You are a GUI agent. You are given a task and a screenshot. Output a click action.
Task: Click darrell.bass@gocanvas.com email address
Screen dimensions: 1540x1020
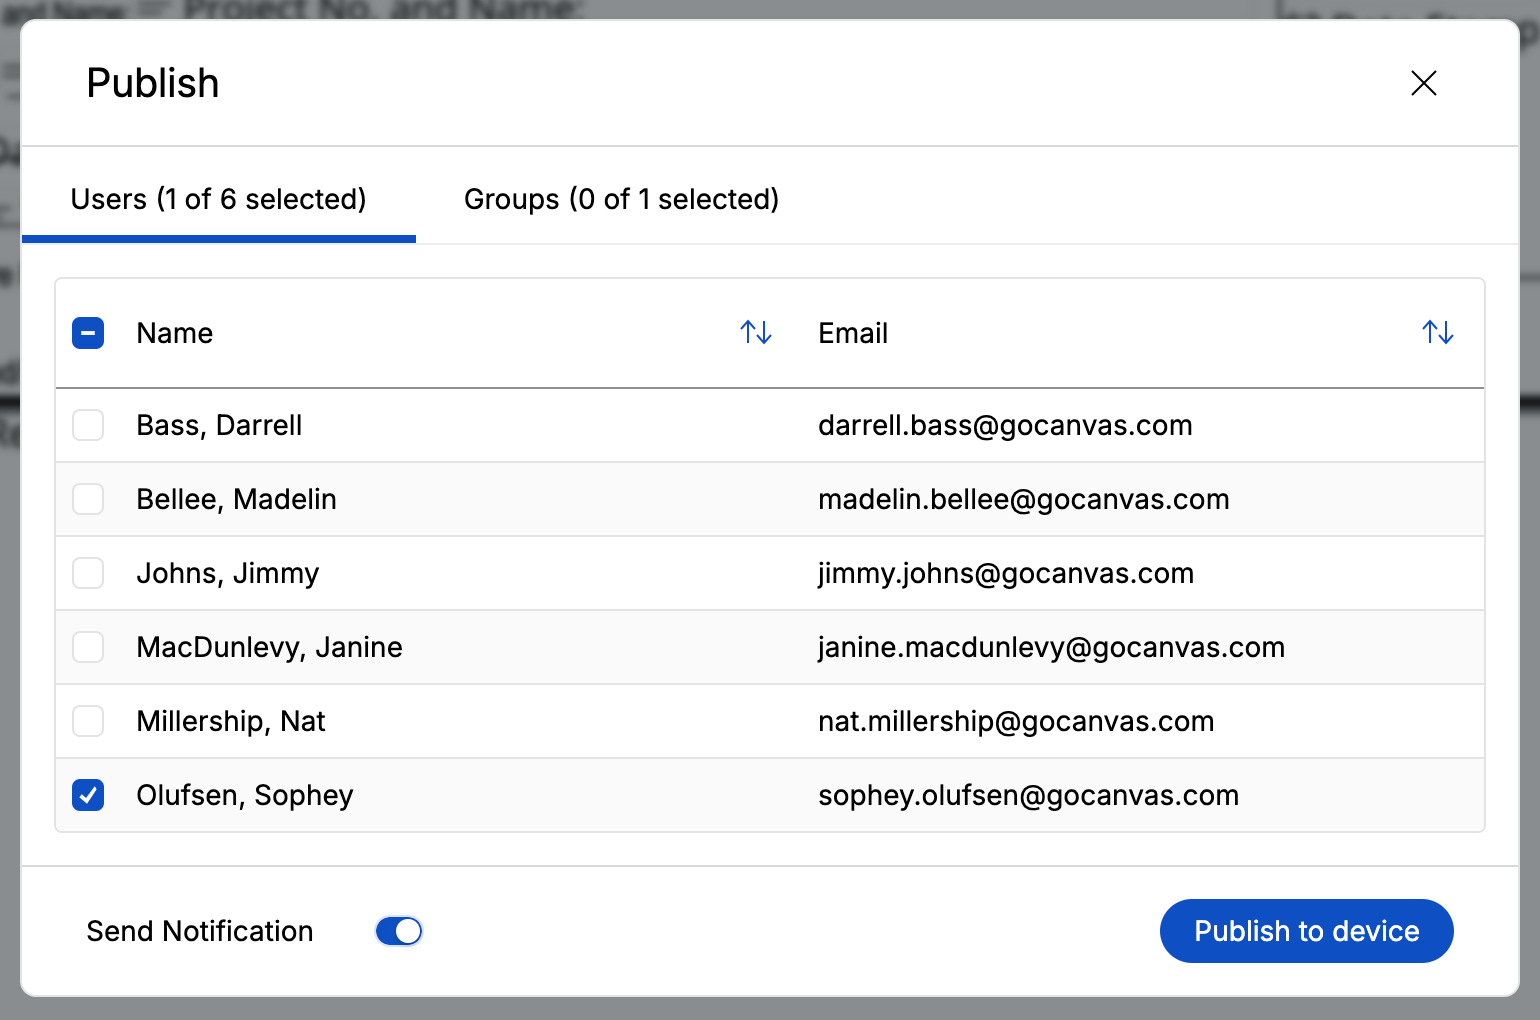click(x=1005, y=425)
